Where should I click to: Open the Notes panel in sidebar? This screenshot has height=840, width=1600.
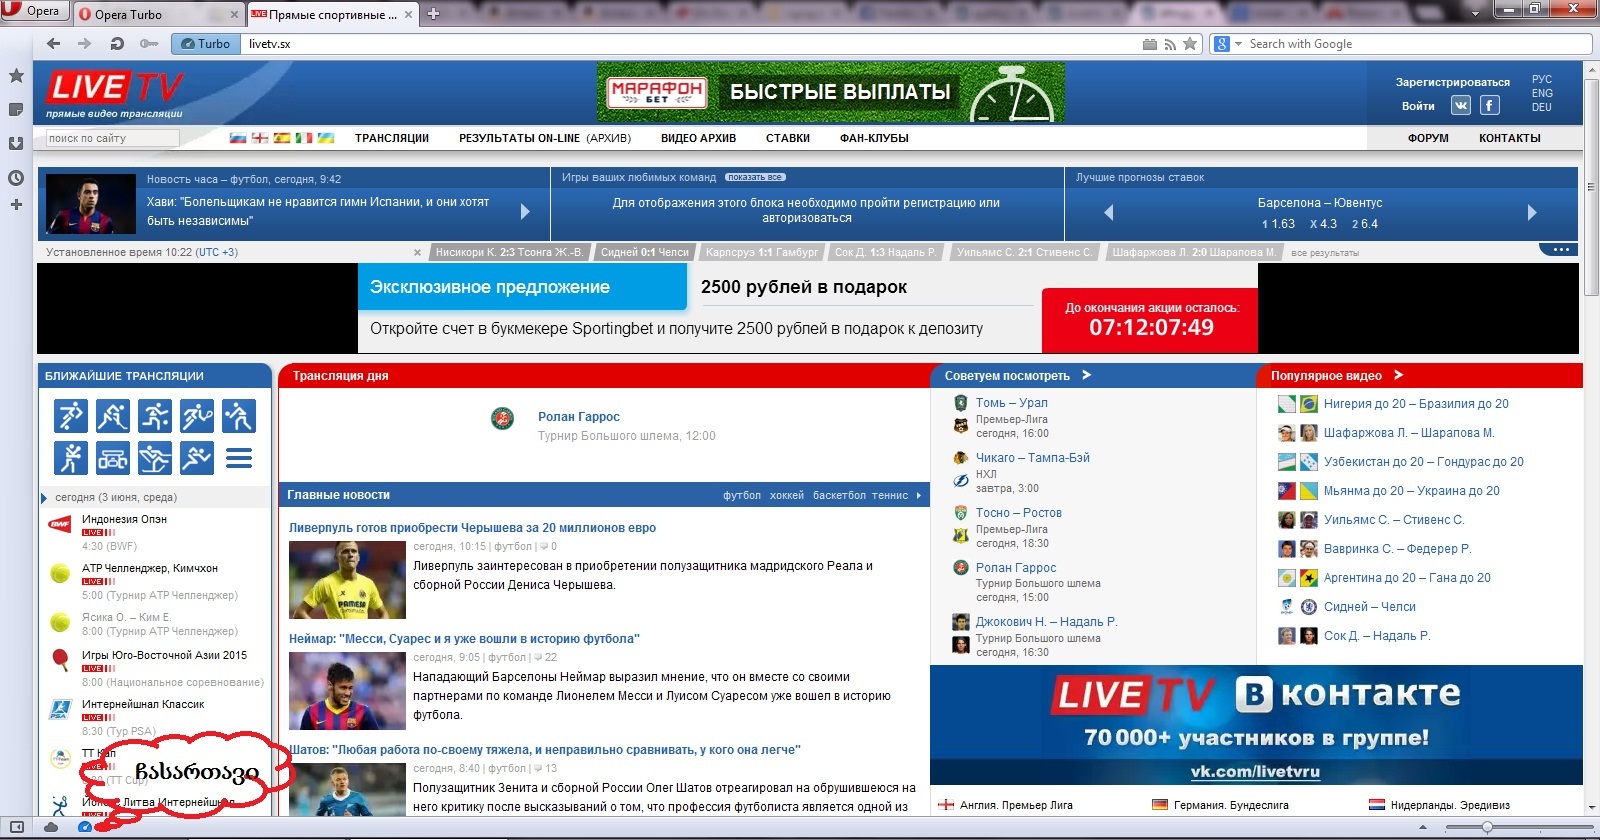click(x=16, y=109)
